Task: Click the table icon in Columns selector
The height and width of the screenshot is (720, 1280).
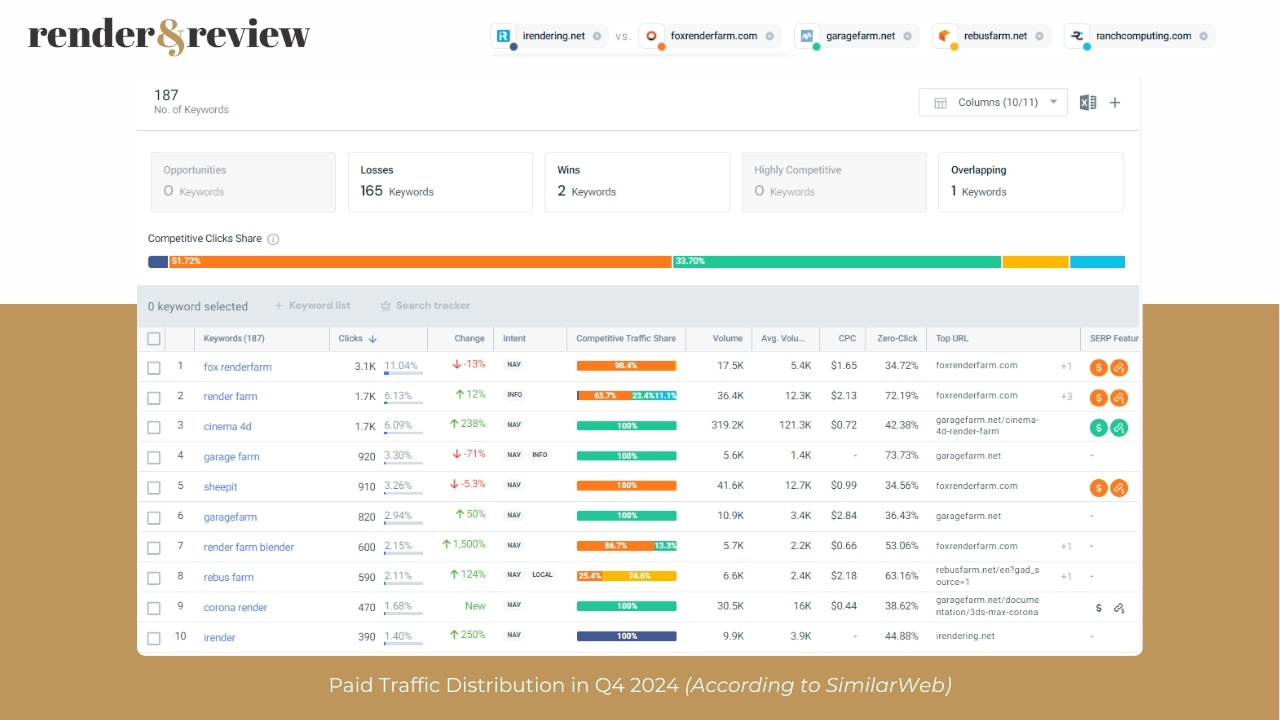Action: click(x=940, y=103)
